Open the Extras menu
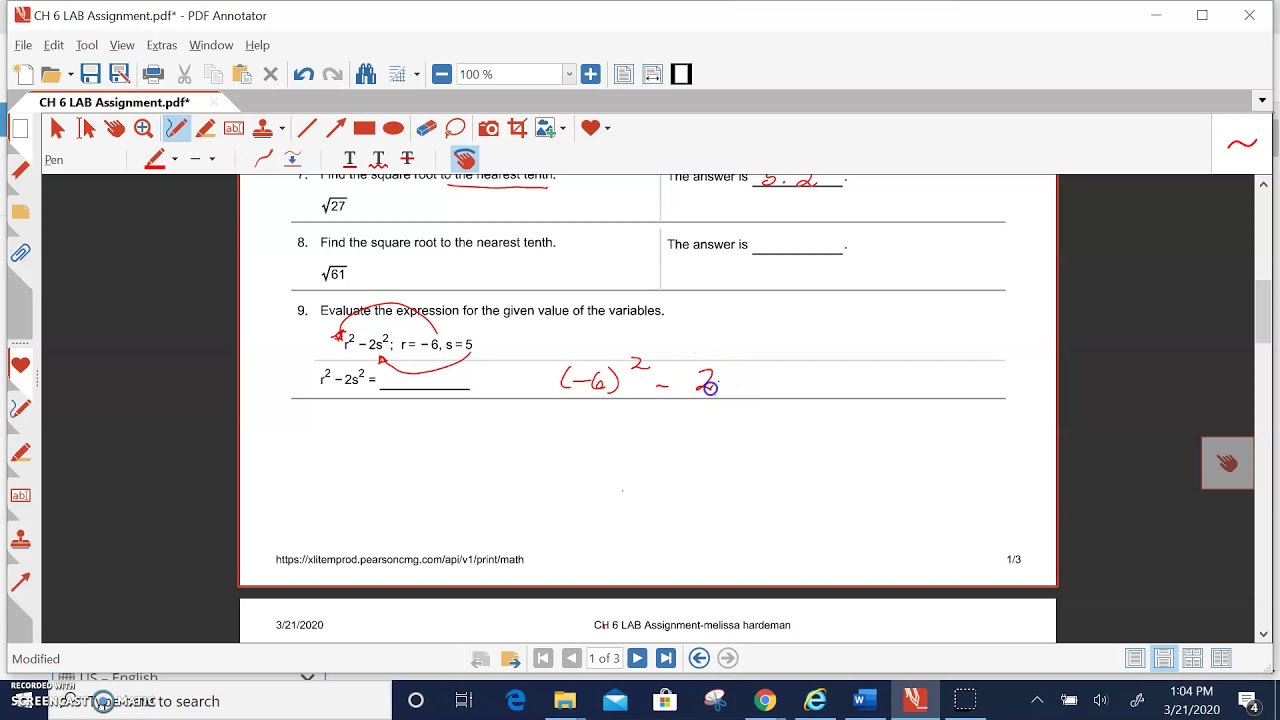The width and height of the screenshot is (1280, 720). 161,45
